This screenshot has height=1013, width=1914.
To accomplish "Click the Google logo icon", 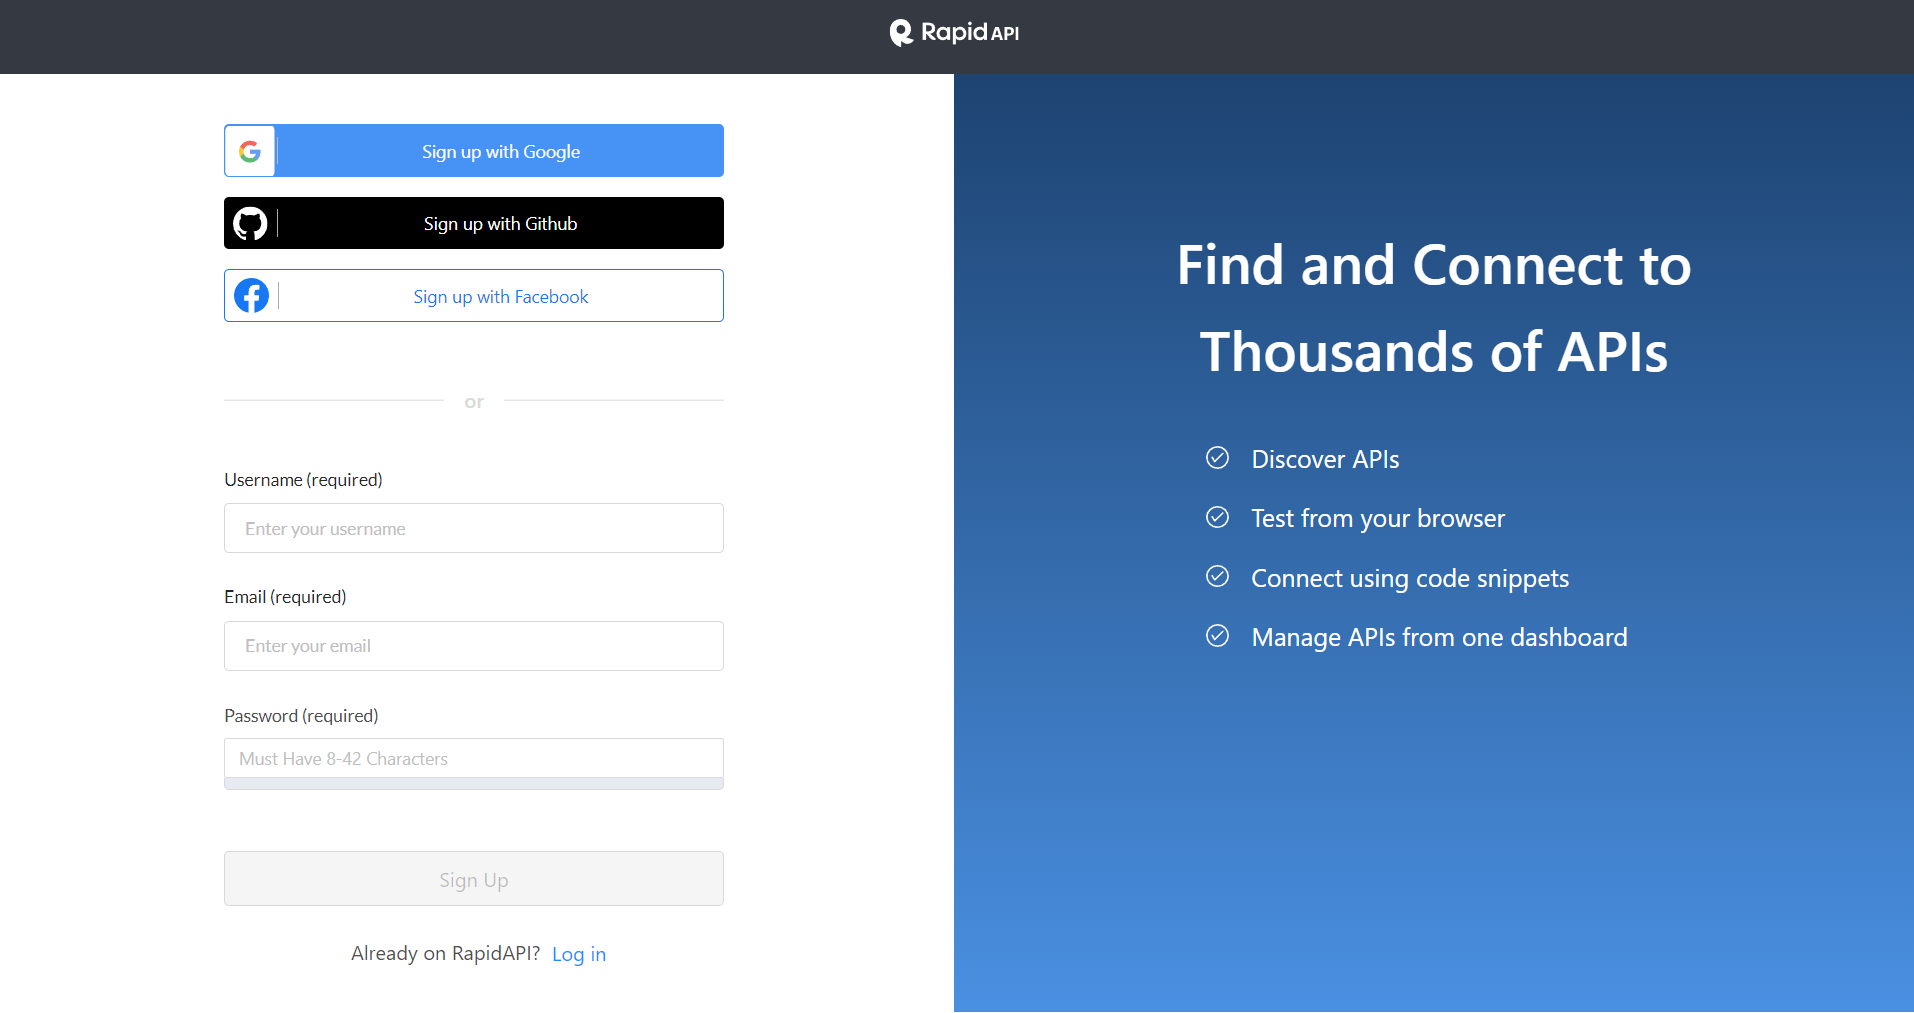I will click(x=250, y=151).
